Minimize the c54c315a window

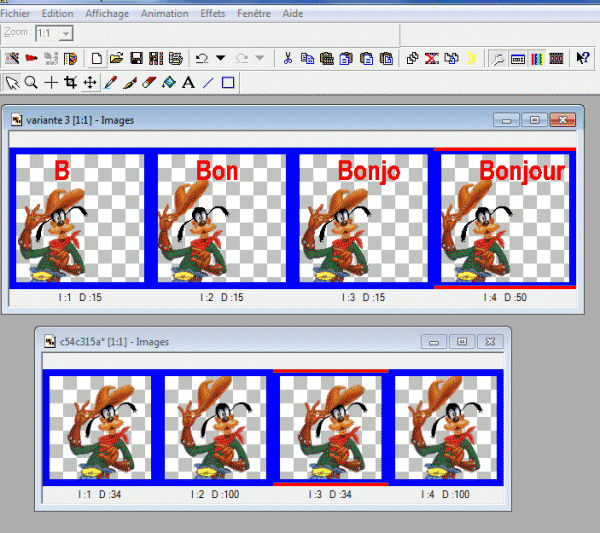tap(434, 342)
